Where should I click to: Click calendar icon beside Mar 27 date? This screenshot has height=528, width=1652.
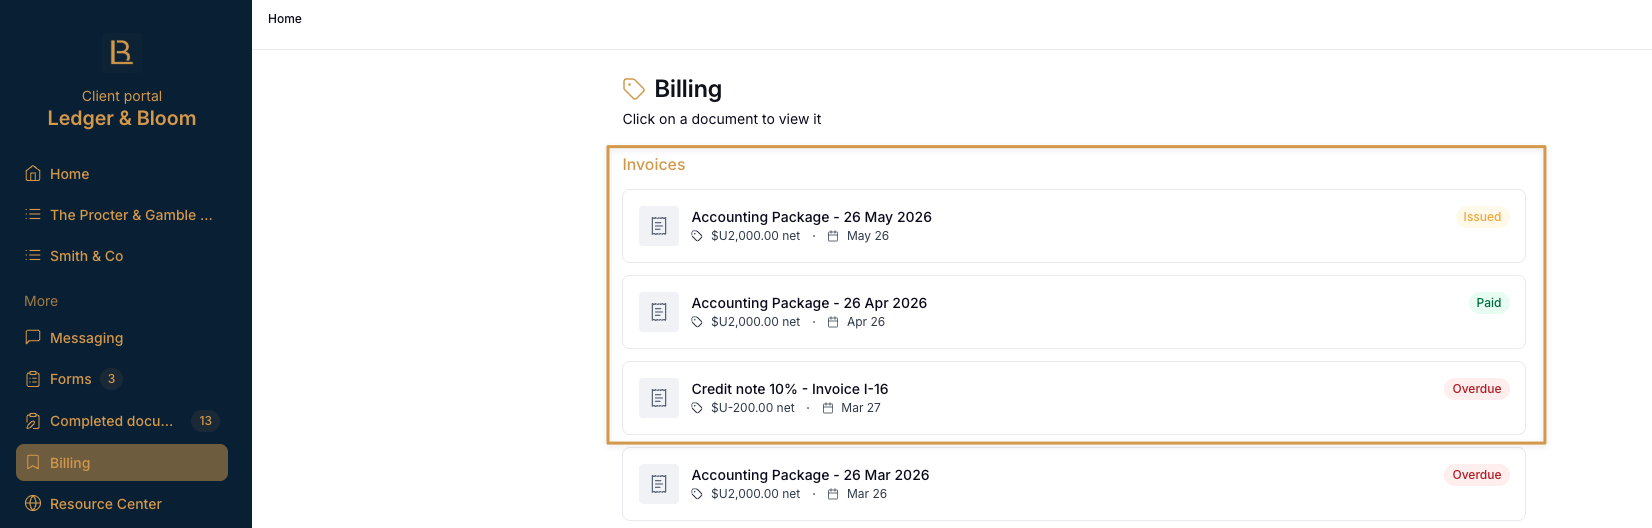pyautogui.click(x=828, y=408)
